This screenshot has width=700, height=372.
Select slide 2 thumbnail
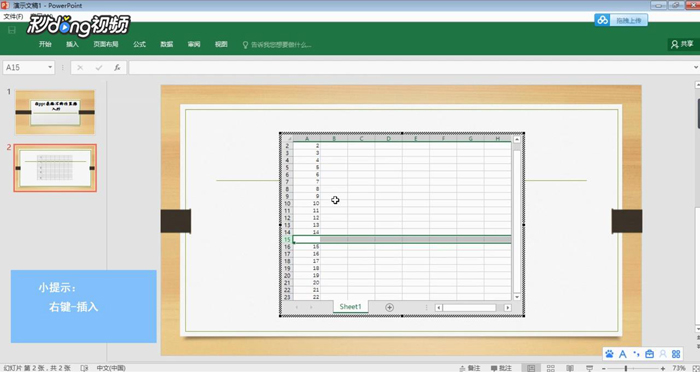pyautogui.click(x=55, y=168)
